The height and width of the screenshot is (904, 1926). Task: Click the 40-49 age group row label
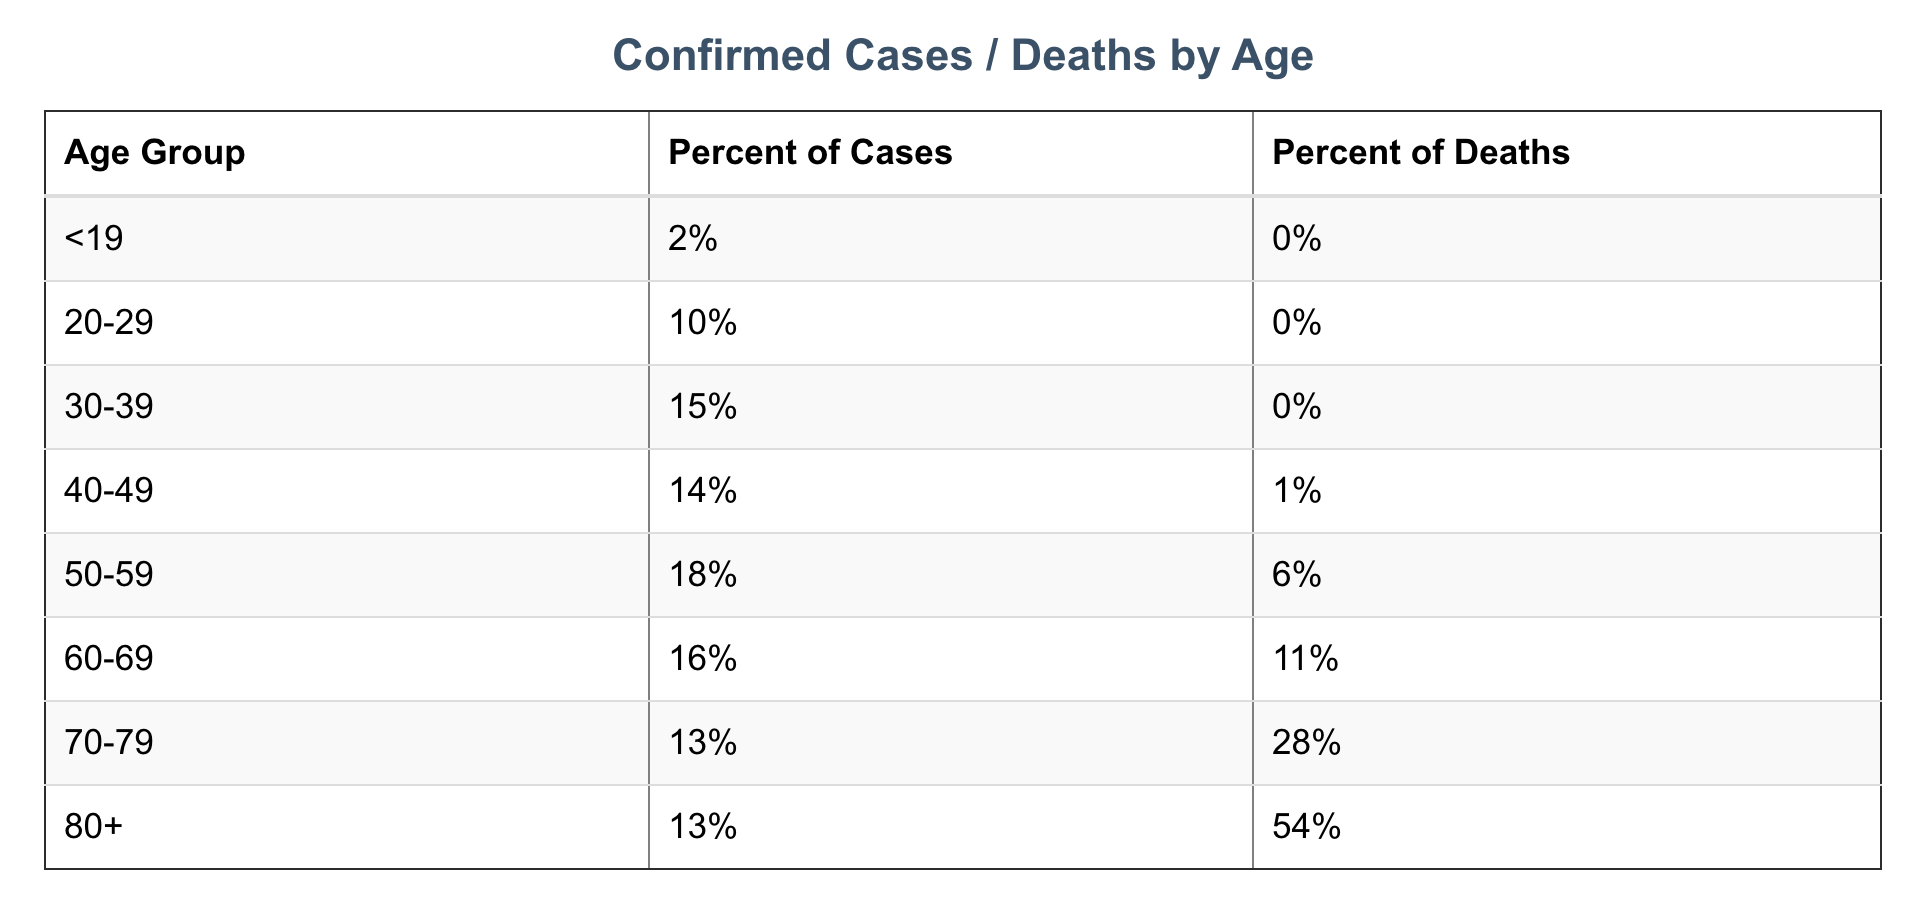click(x=109, y=490)
